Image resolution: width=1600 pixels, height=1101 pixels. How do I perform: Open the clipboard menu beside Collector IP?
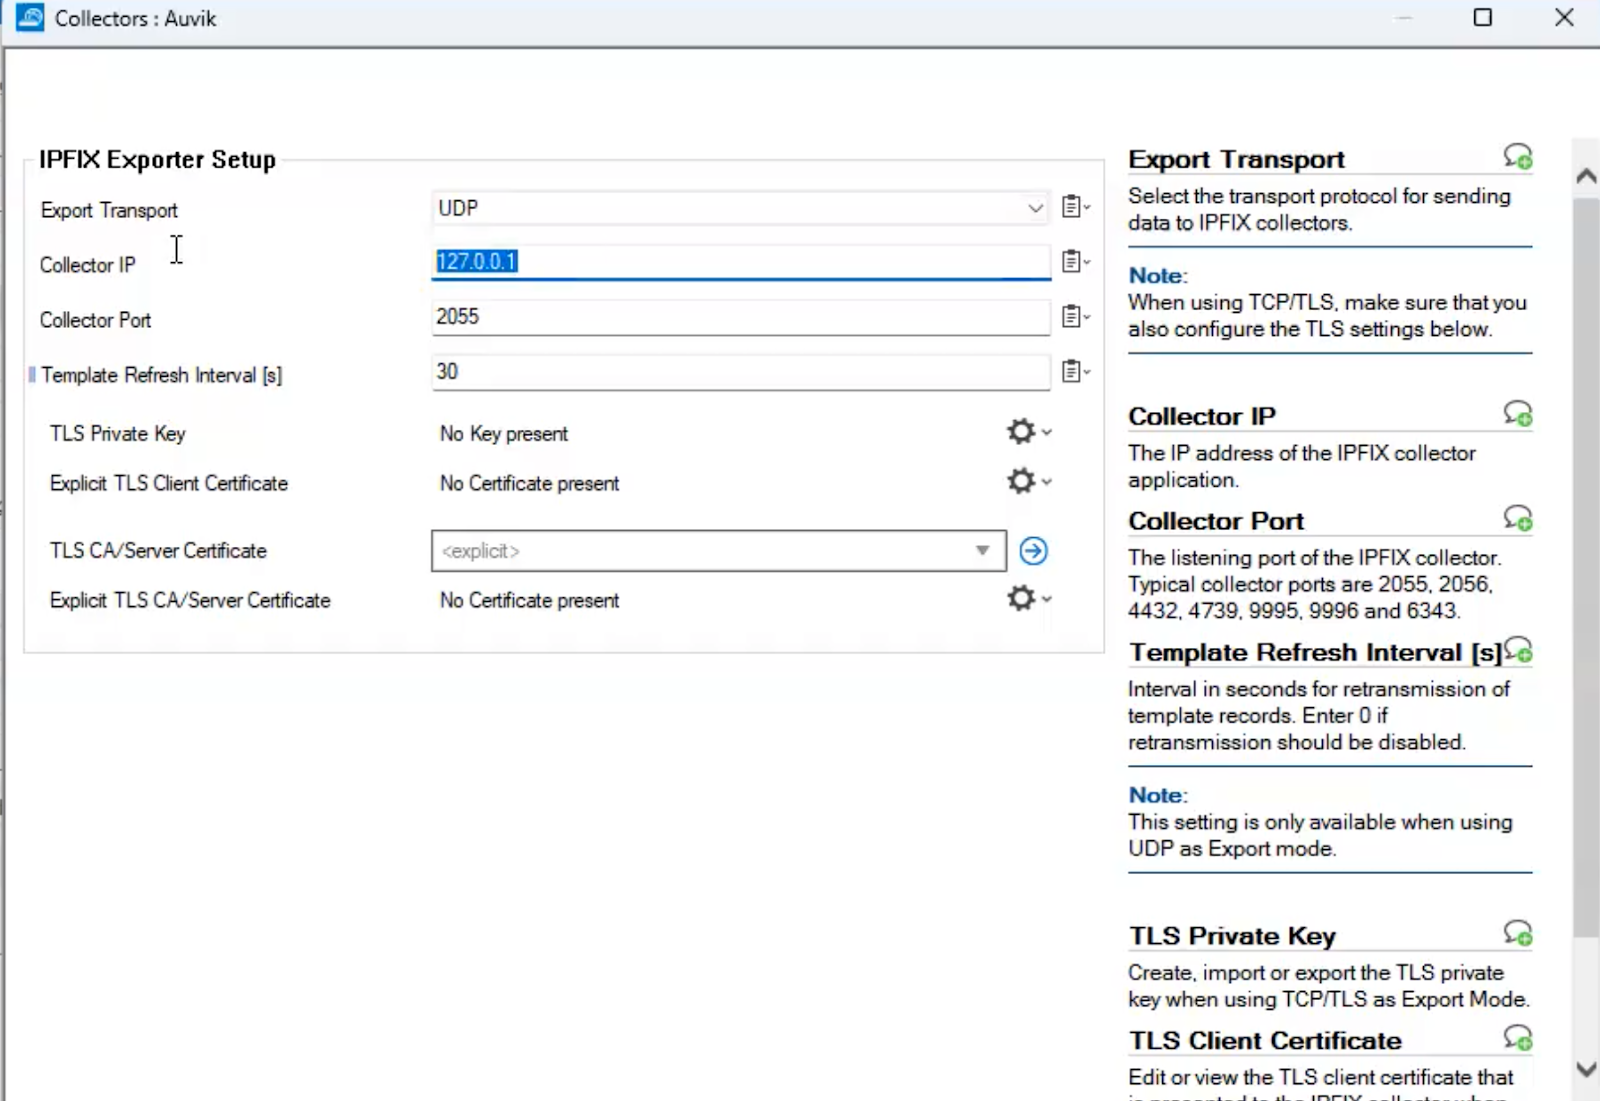pos(1075,261)
